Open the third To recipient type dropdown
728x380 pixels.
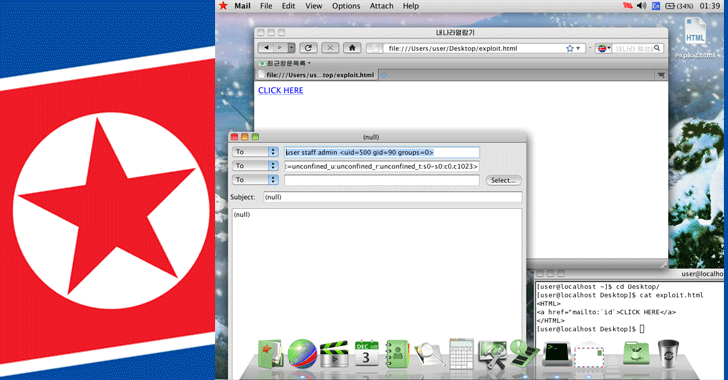255,180
